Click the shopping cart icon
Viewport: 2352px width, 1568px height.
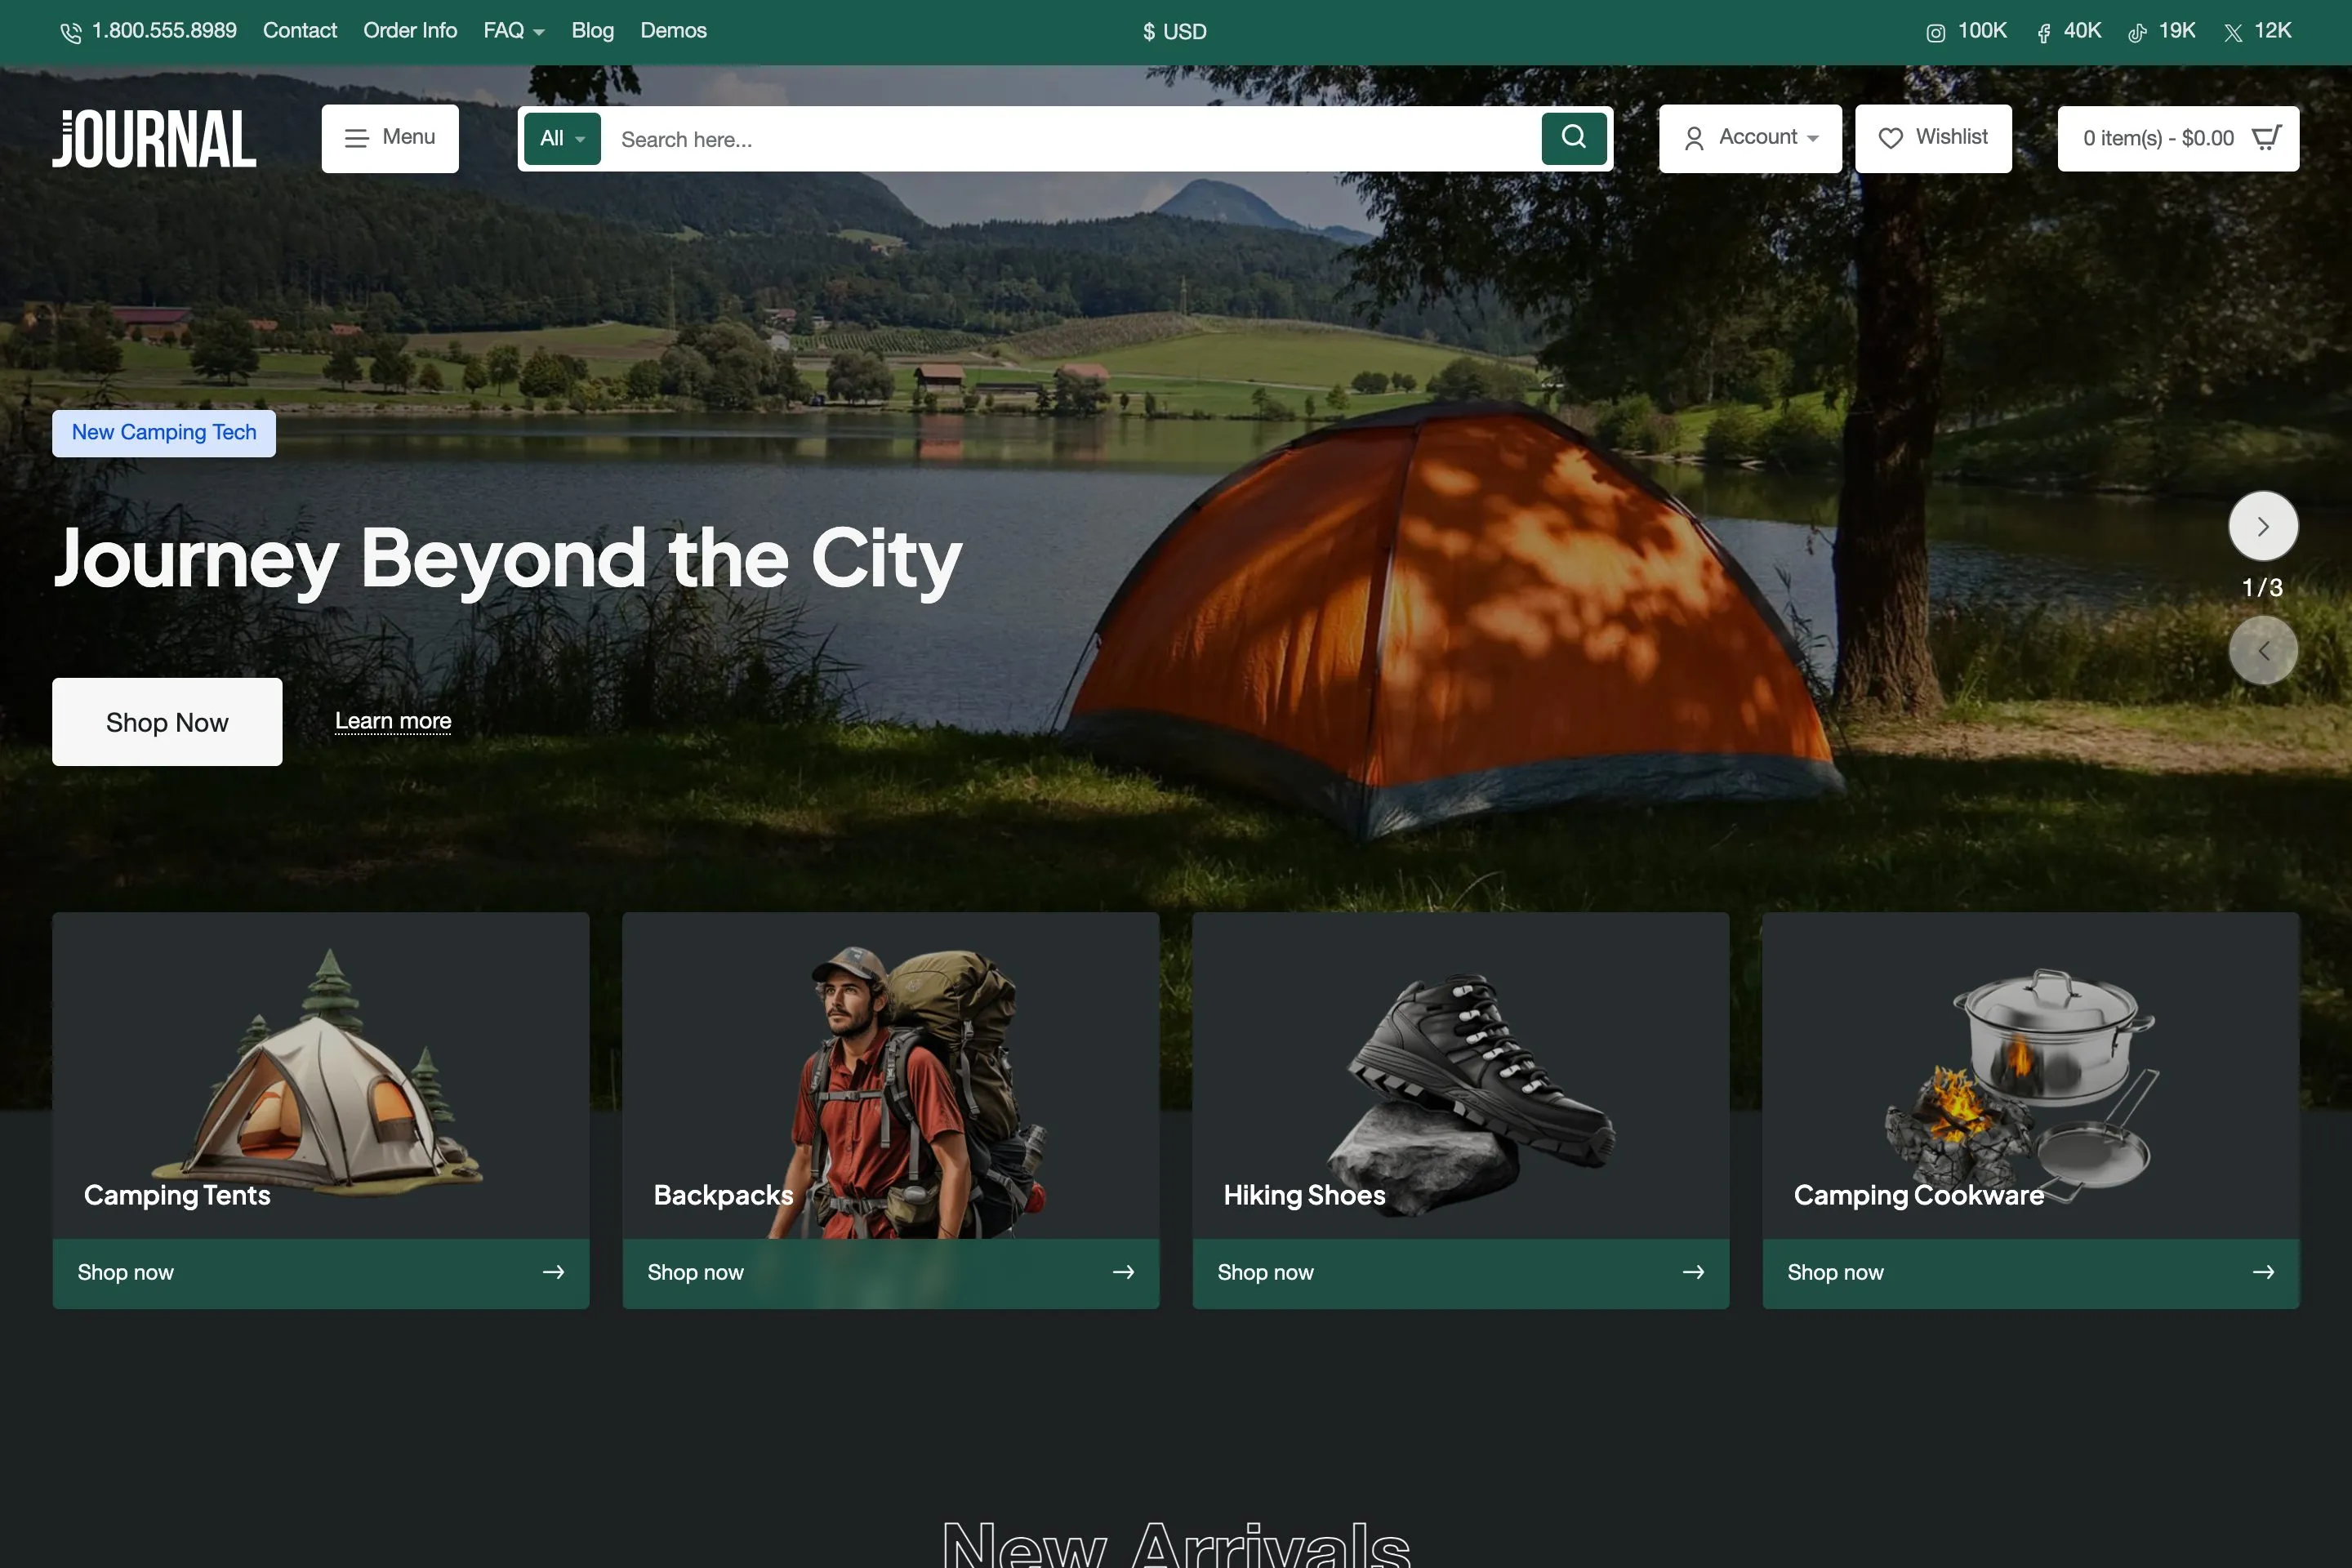pos(2266,137)
